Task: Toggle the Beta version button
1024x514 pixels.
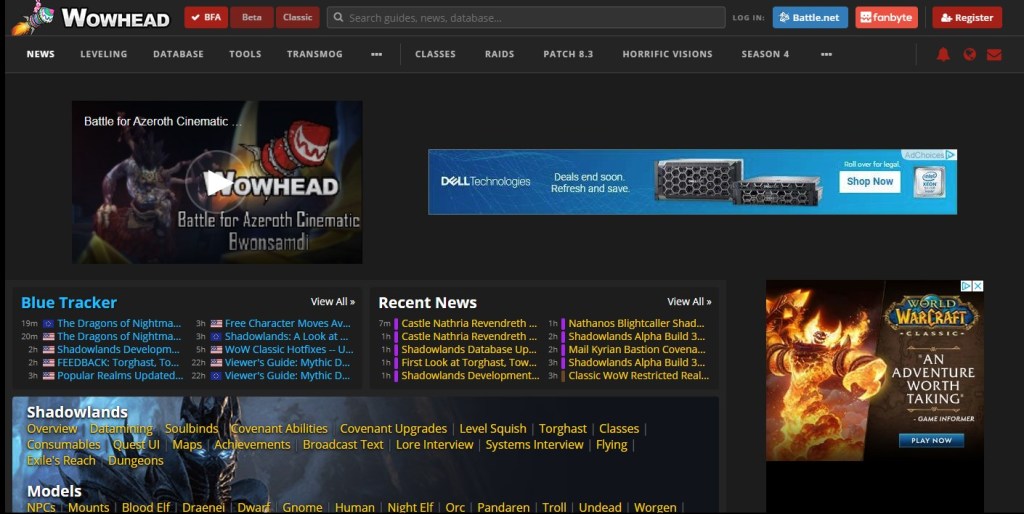Action: point(251,18)
